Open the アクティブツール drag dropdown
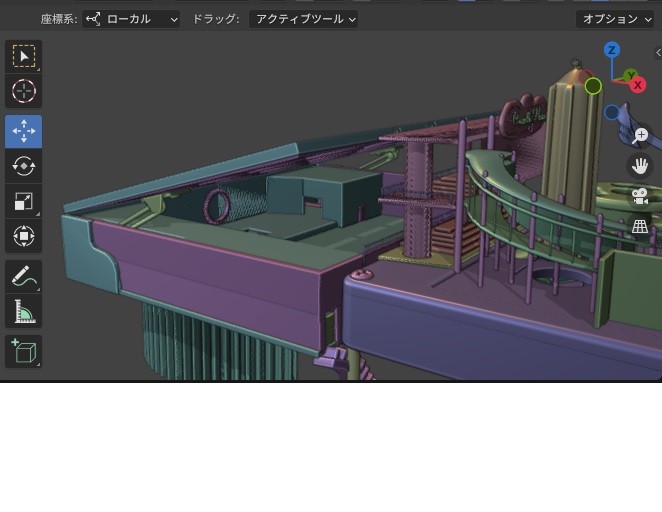 pos(303,19)
